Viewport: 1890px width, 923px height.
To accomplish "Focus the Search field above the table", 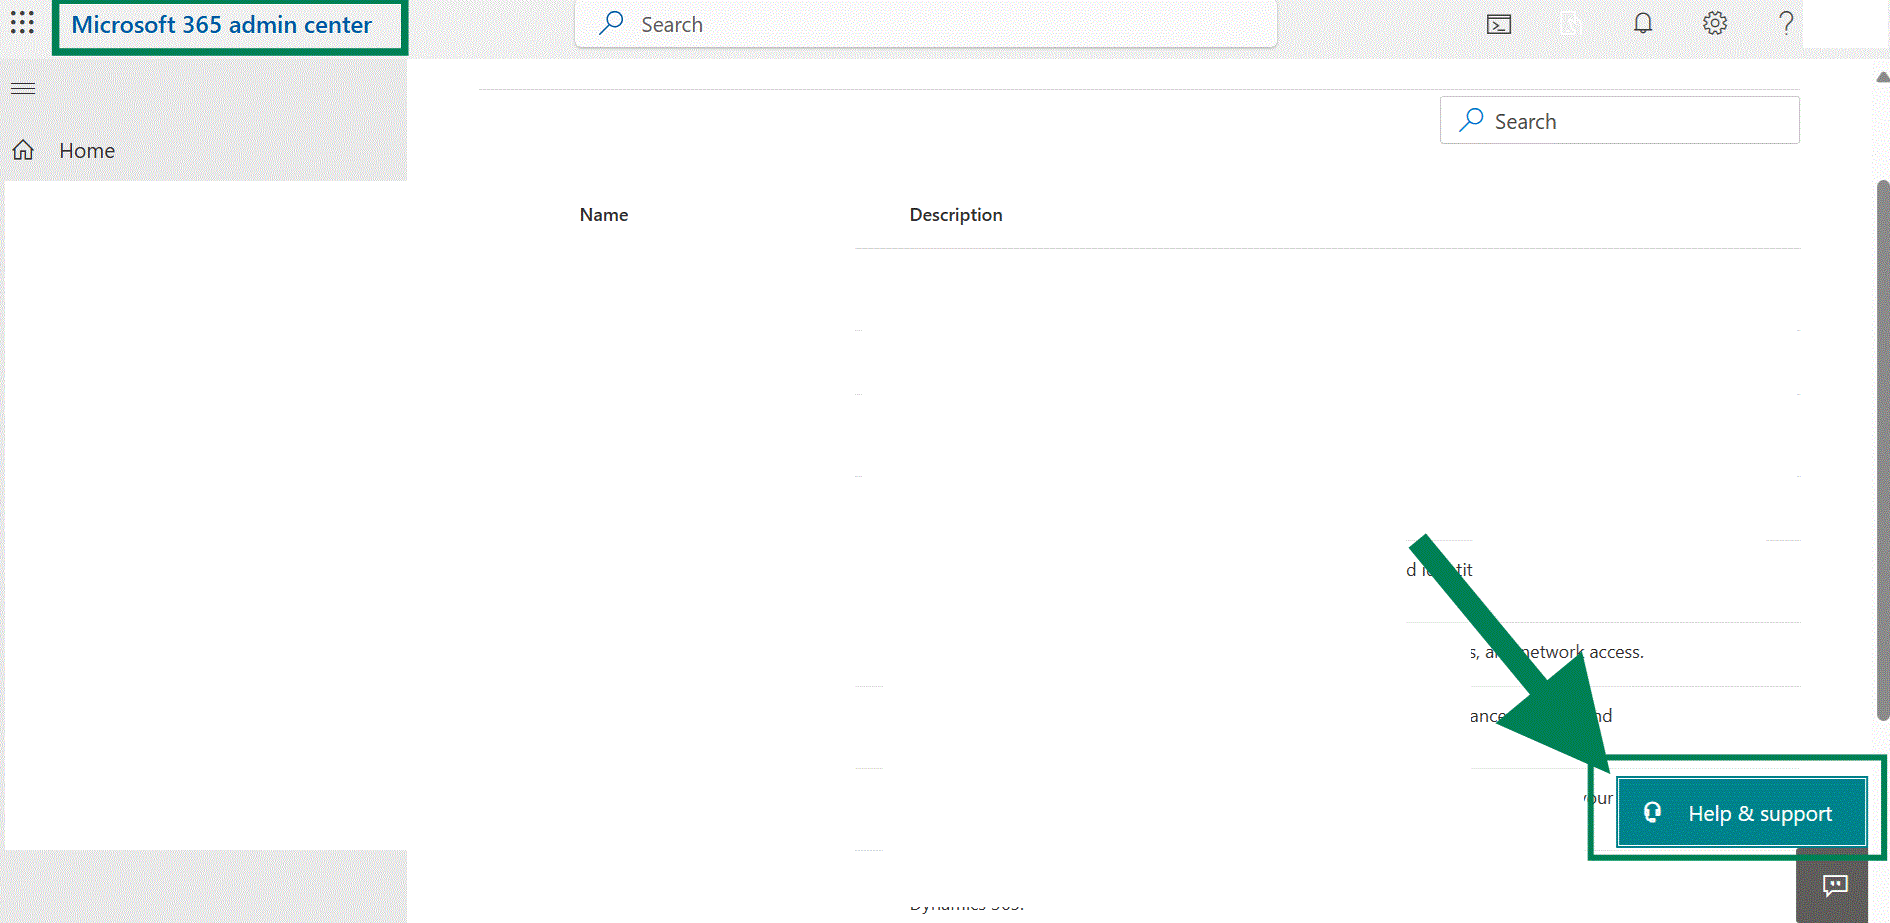I will tap(1619, 120).
